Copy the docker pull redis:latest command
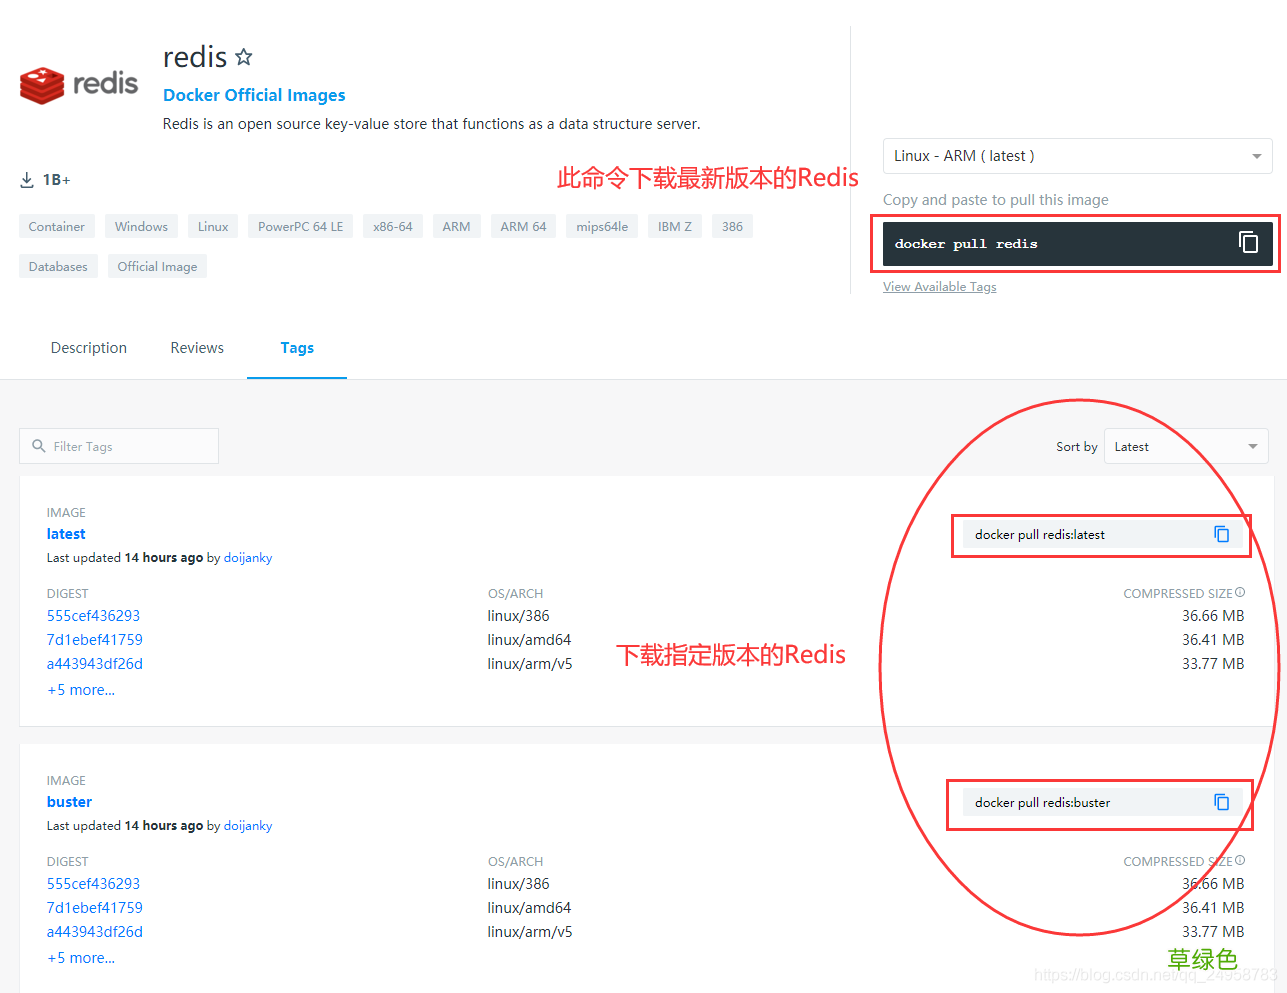This screenshot has width=1287, height=993. [1221, 534]
